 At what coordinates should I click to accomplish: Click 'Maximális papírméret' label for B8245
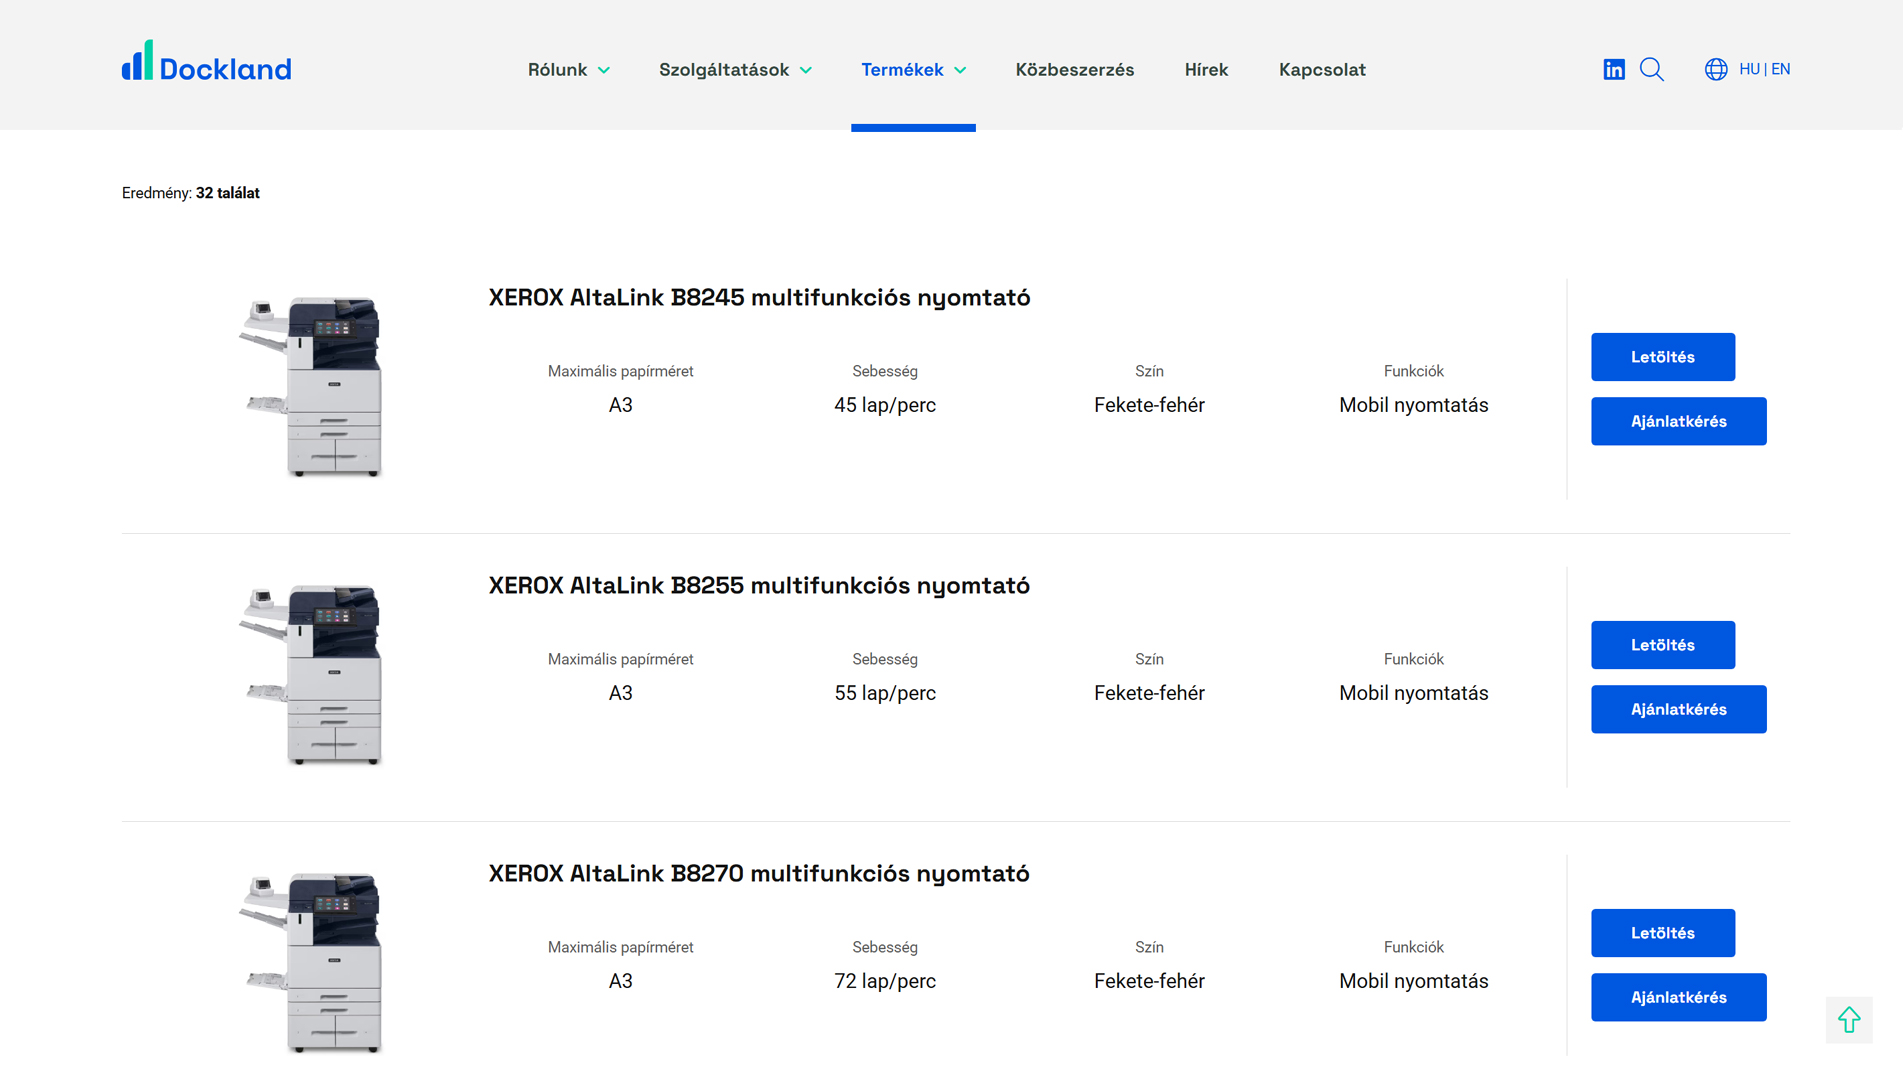click(x=621, y=371)
